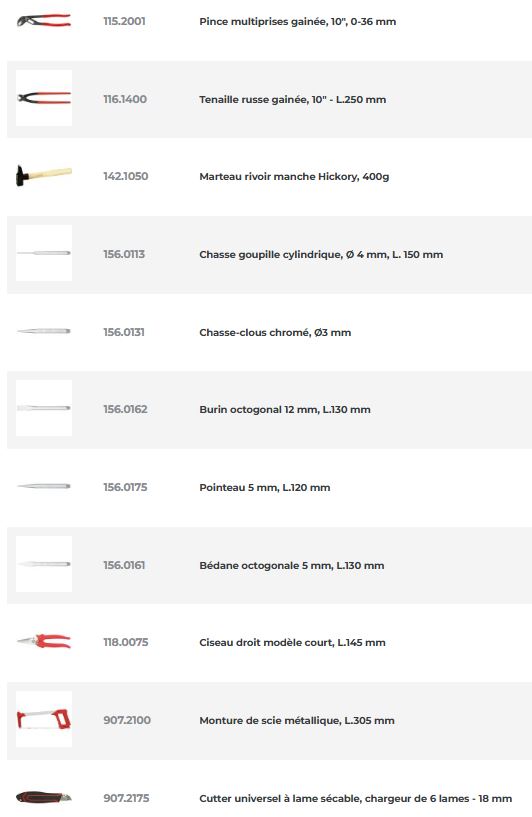532x817 pixels.
Task: Open reference 116.1400
Action: click(125, 99)
